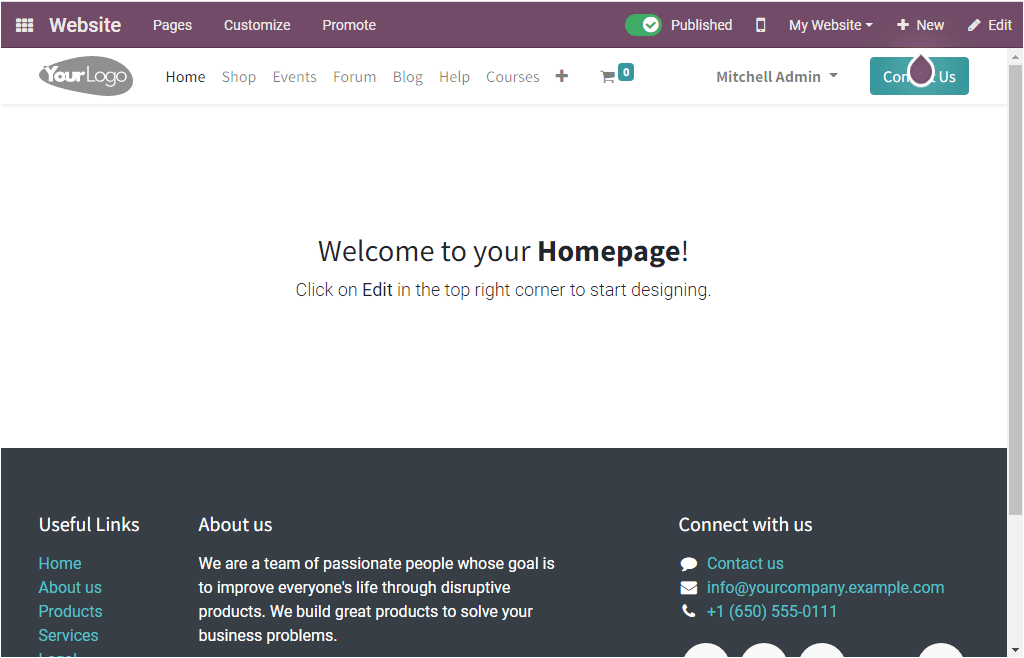Viewport: 1024px width, 658px height.
Task: Open the Pages menu
Action: pyautogui.click(x=172, y=24)
